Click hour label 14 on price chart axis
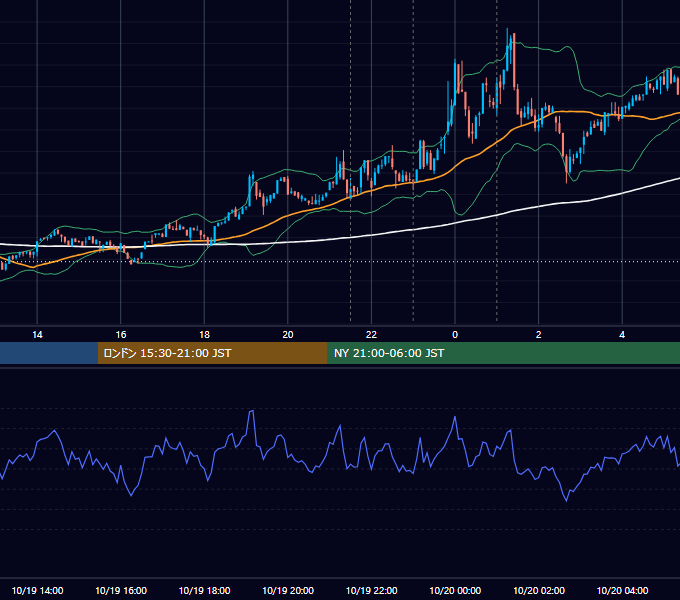This screenshot has height=600, width=680. [x=37, y=335]
